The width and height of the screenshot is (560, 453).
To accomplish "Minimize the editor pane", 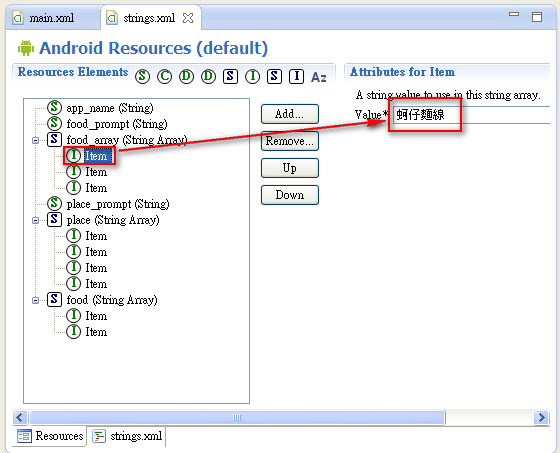I will point(514,14).
